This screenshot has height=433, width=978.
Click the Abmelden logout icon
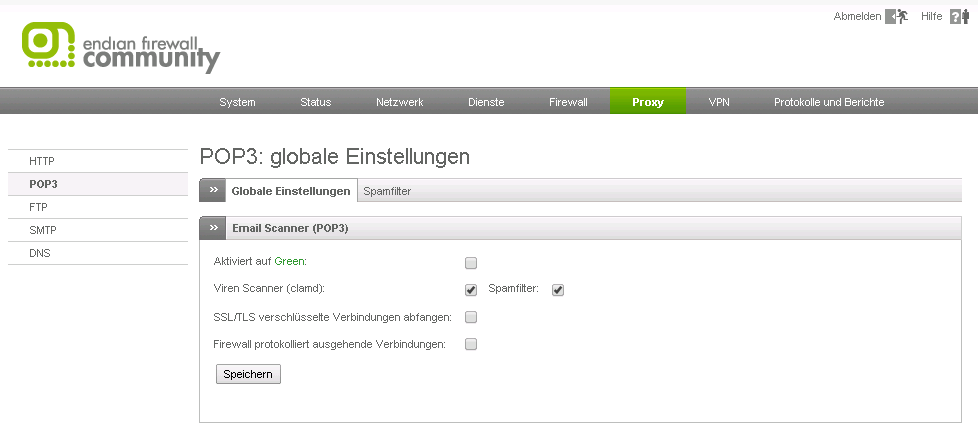coord(897,17)
